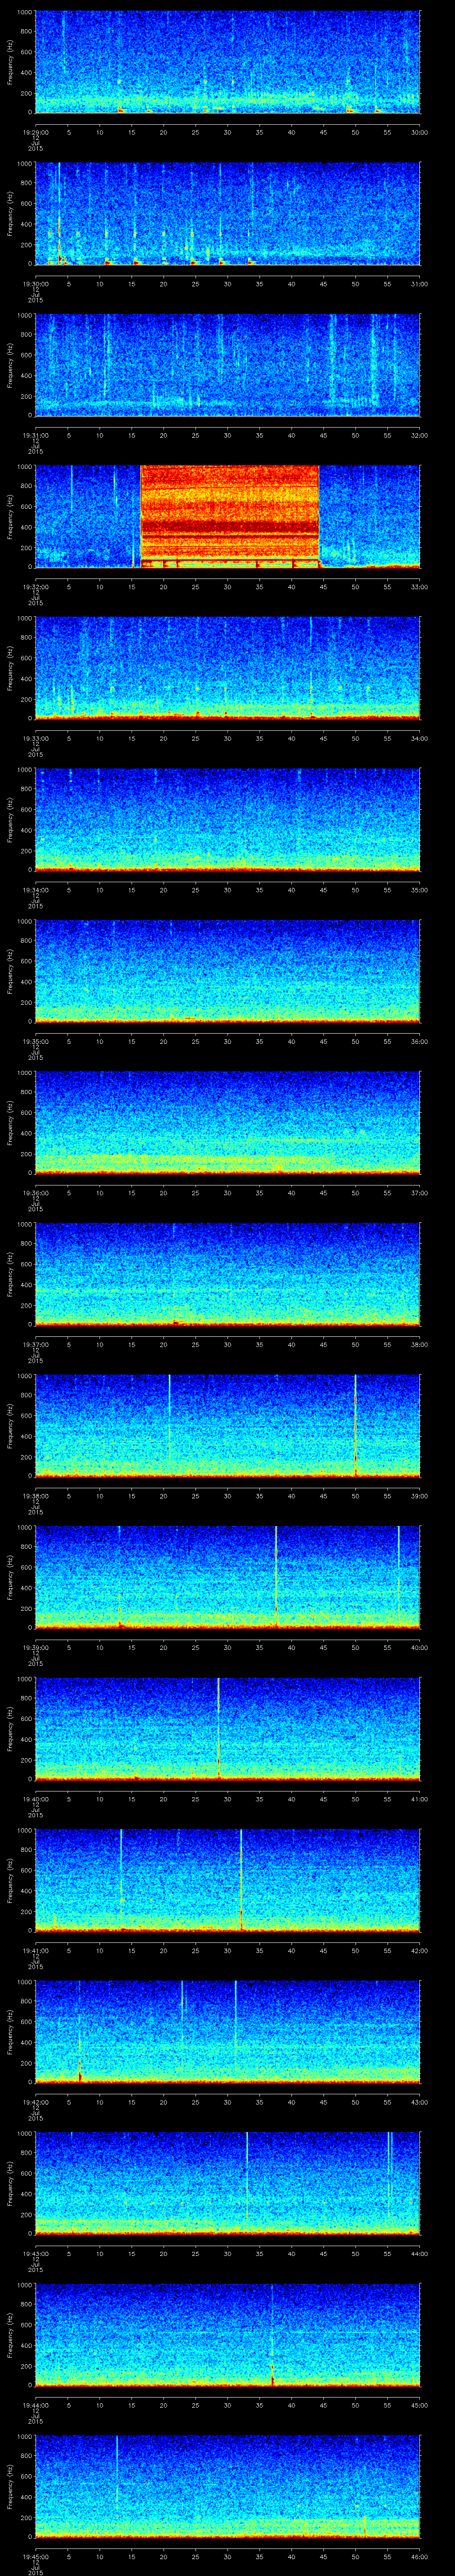Click the 19:33:00 start time label
This screenshot has height=2576, width=455.
click(35, 738)
